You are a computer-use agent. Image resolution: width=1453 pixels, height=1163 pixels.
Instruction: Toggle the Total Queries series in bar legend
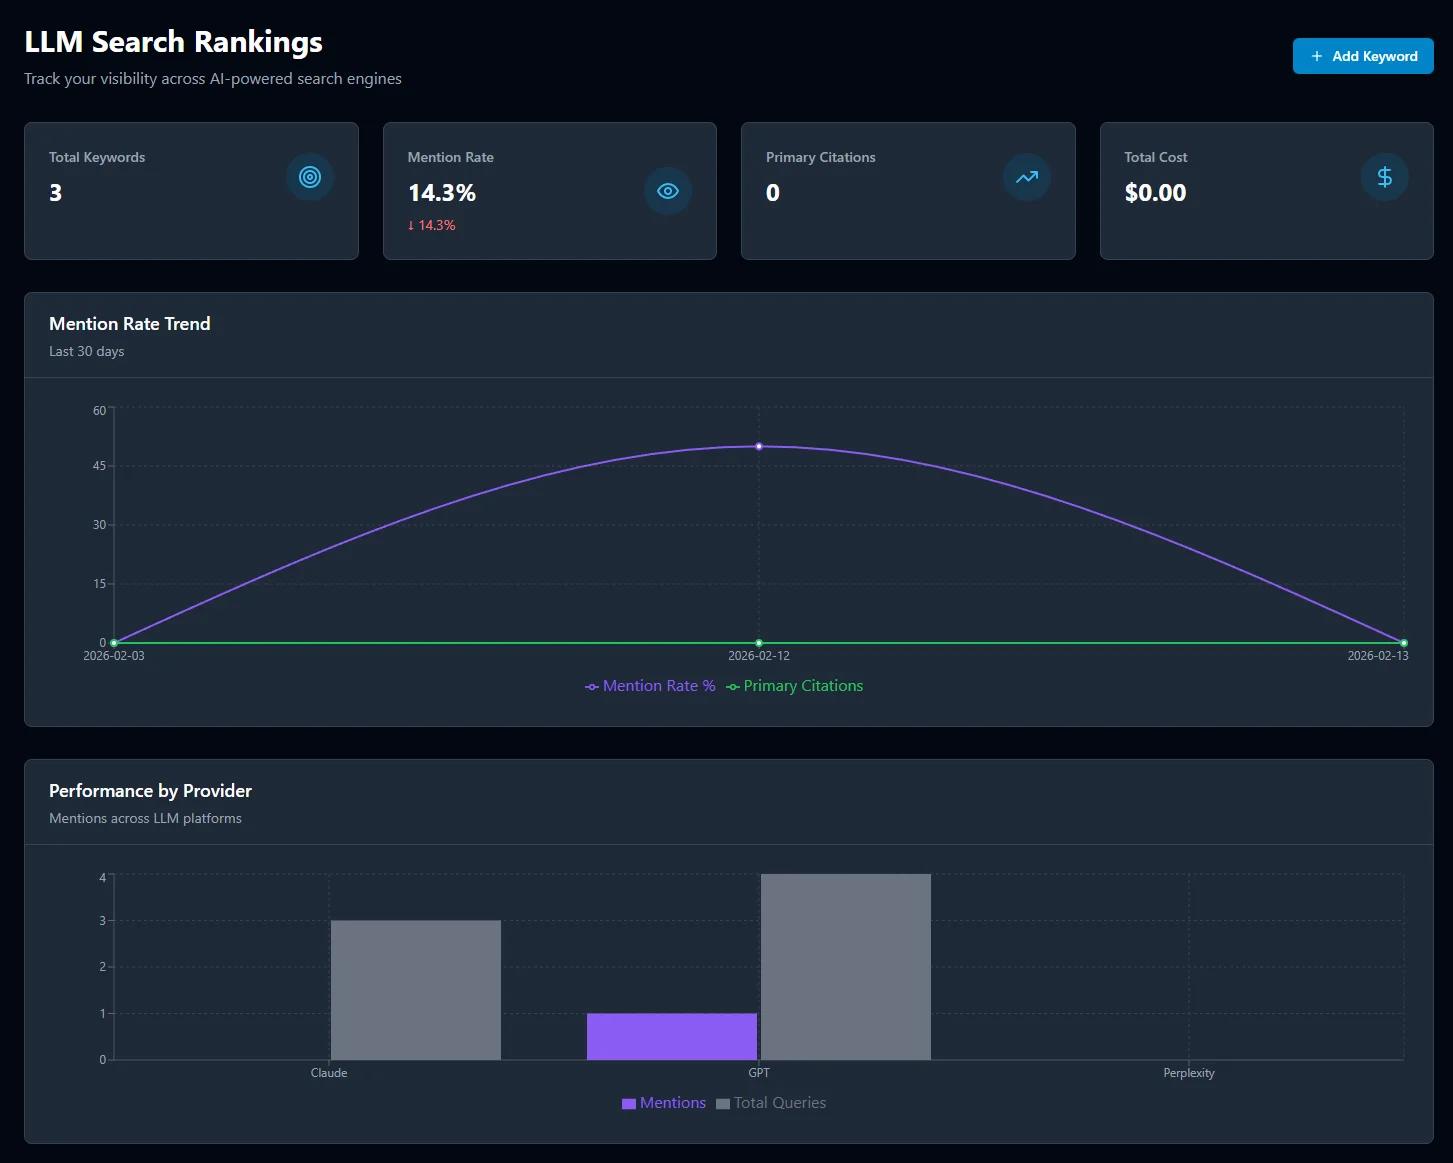coord(779,1103)
